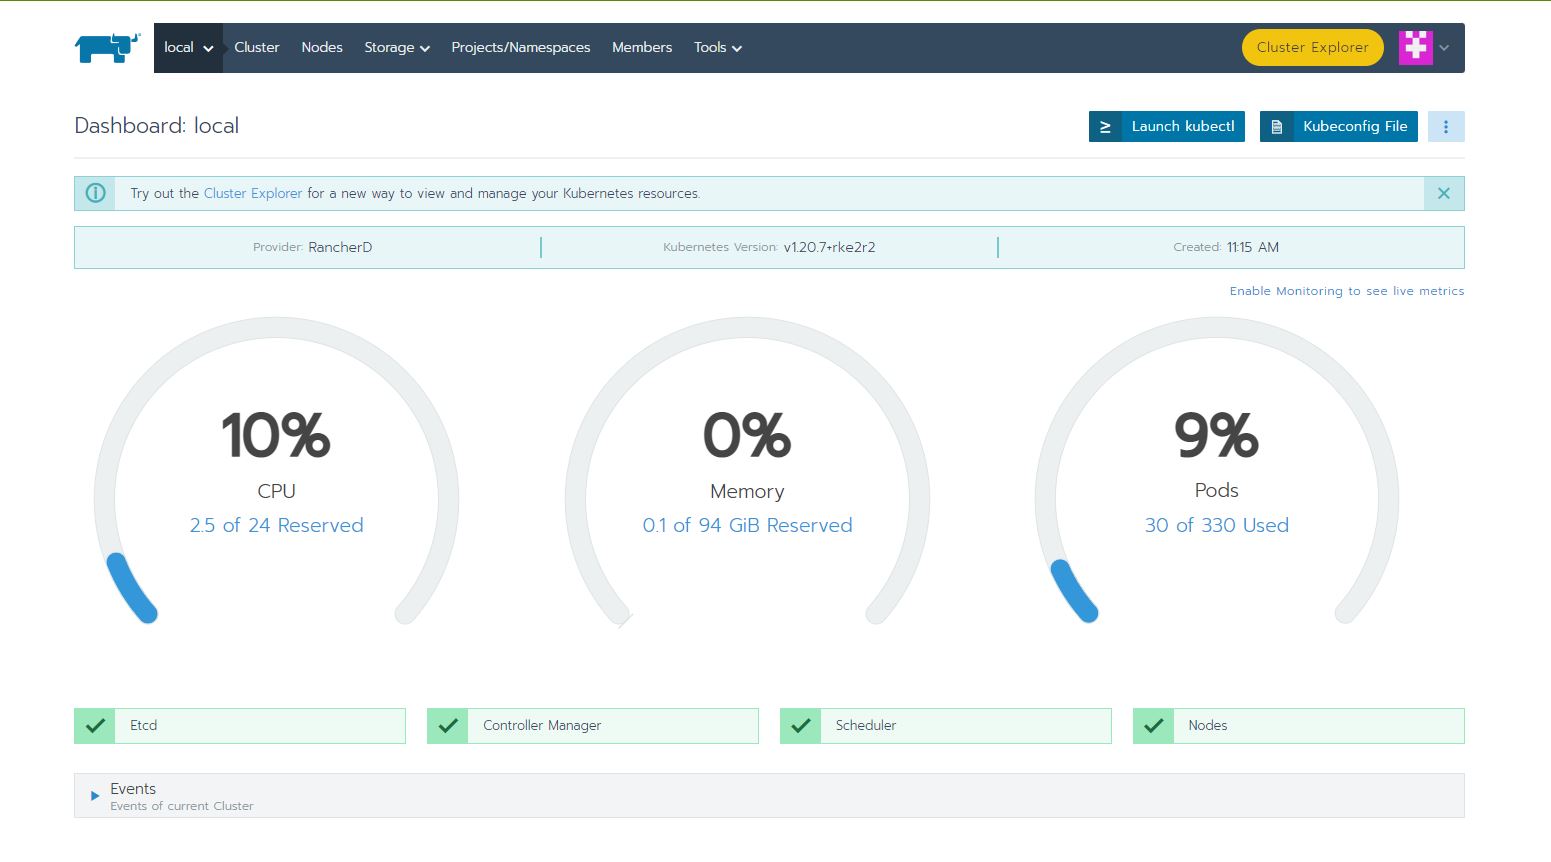1551x862 pixels.
Task: Open the Members page
Action: [x=642, y=48]
